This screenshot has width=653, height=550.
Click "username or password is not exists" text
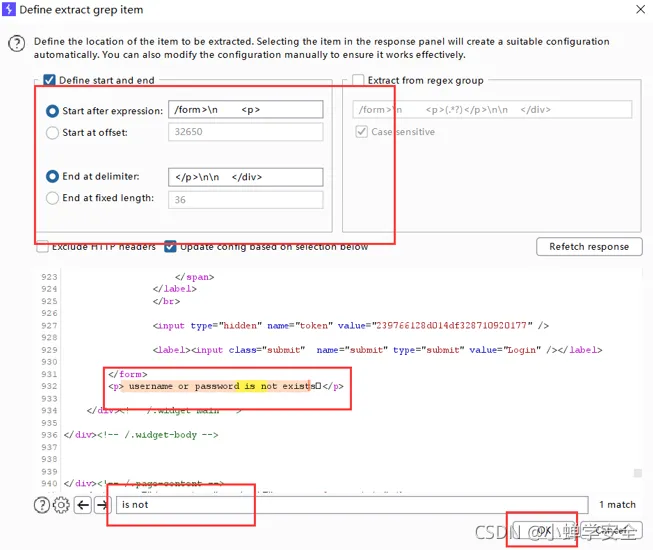point(222,386)
